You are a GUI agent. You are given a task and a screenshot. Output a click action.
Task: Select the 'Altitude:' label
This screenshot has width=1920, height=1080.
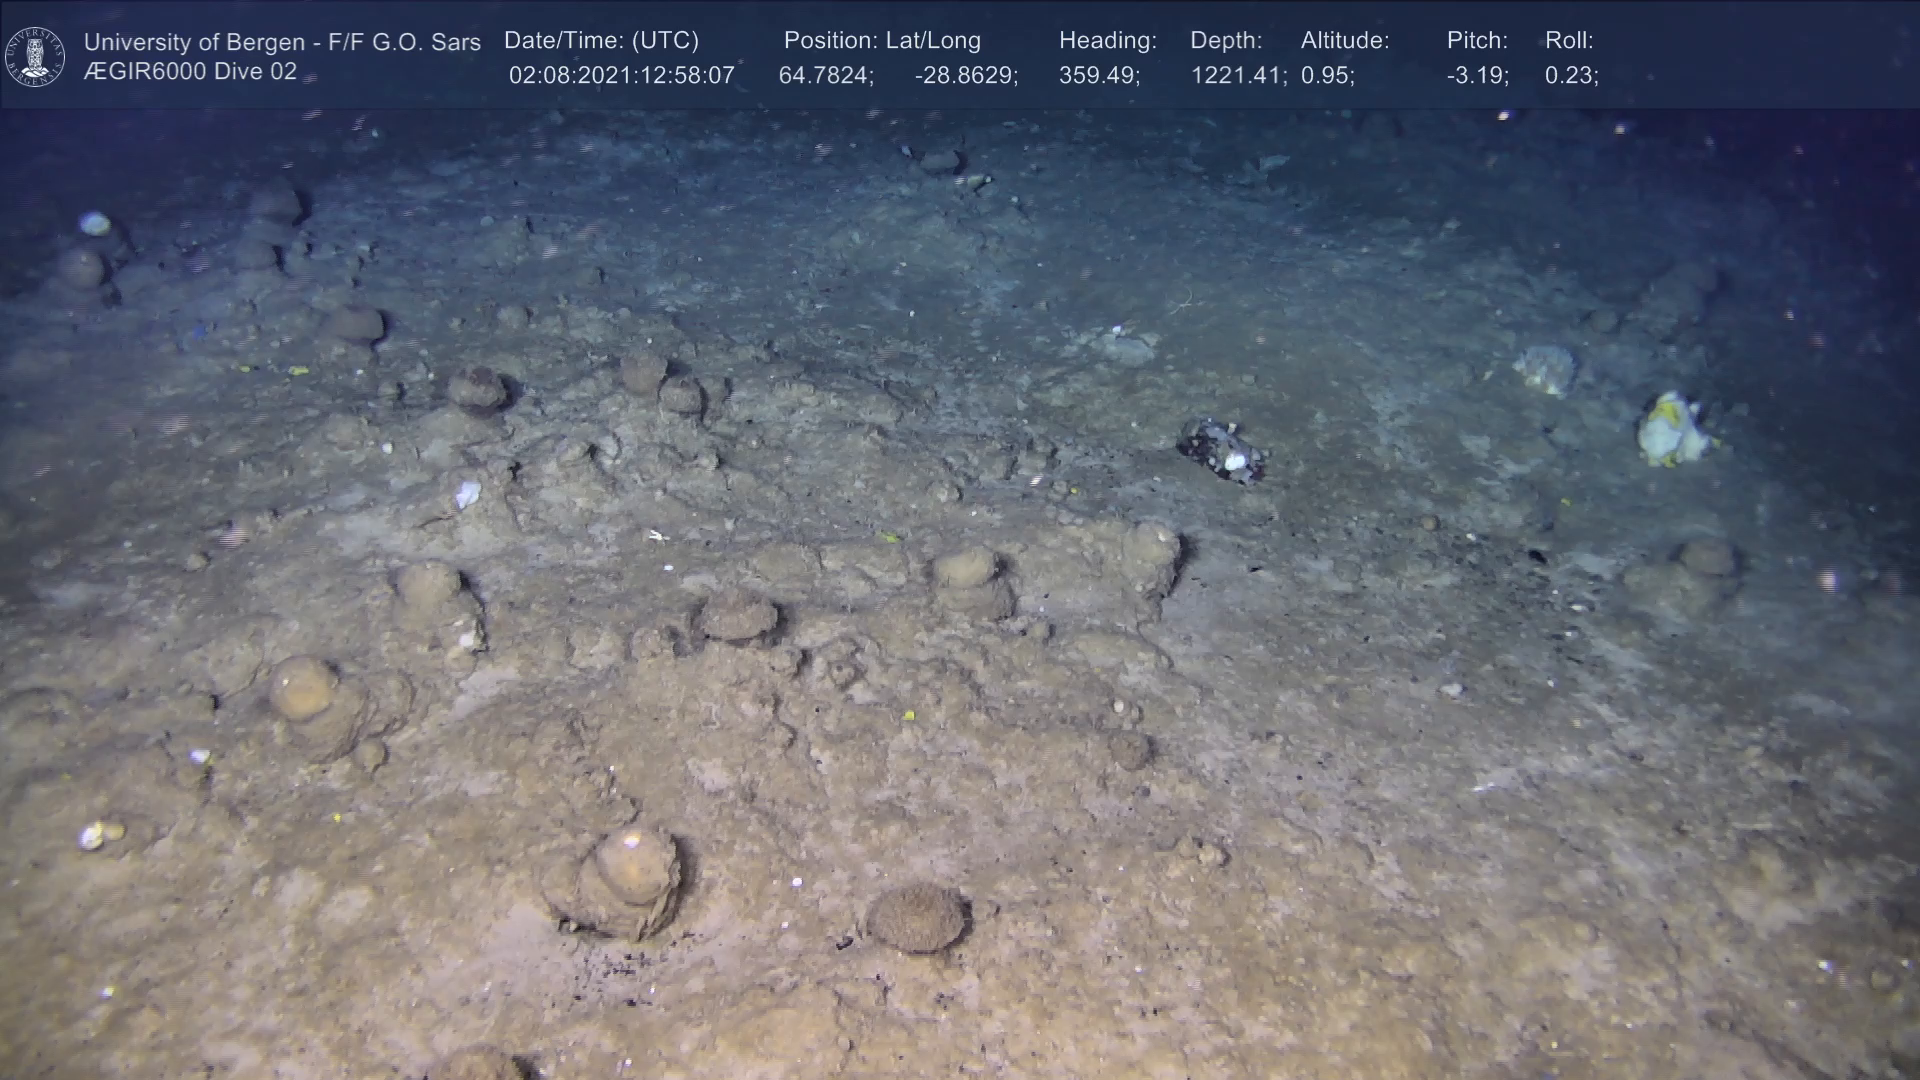pyautogui.click(x=1344, y=41)
